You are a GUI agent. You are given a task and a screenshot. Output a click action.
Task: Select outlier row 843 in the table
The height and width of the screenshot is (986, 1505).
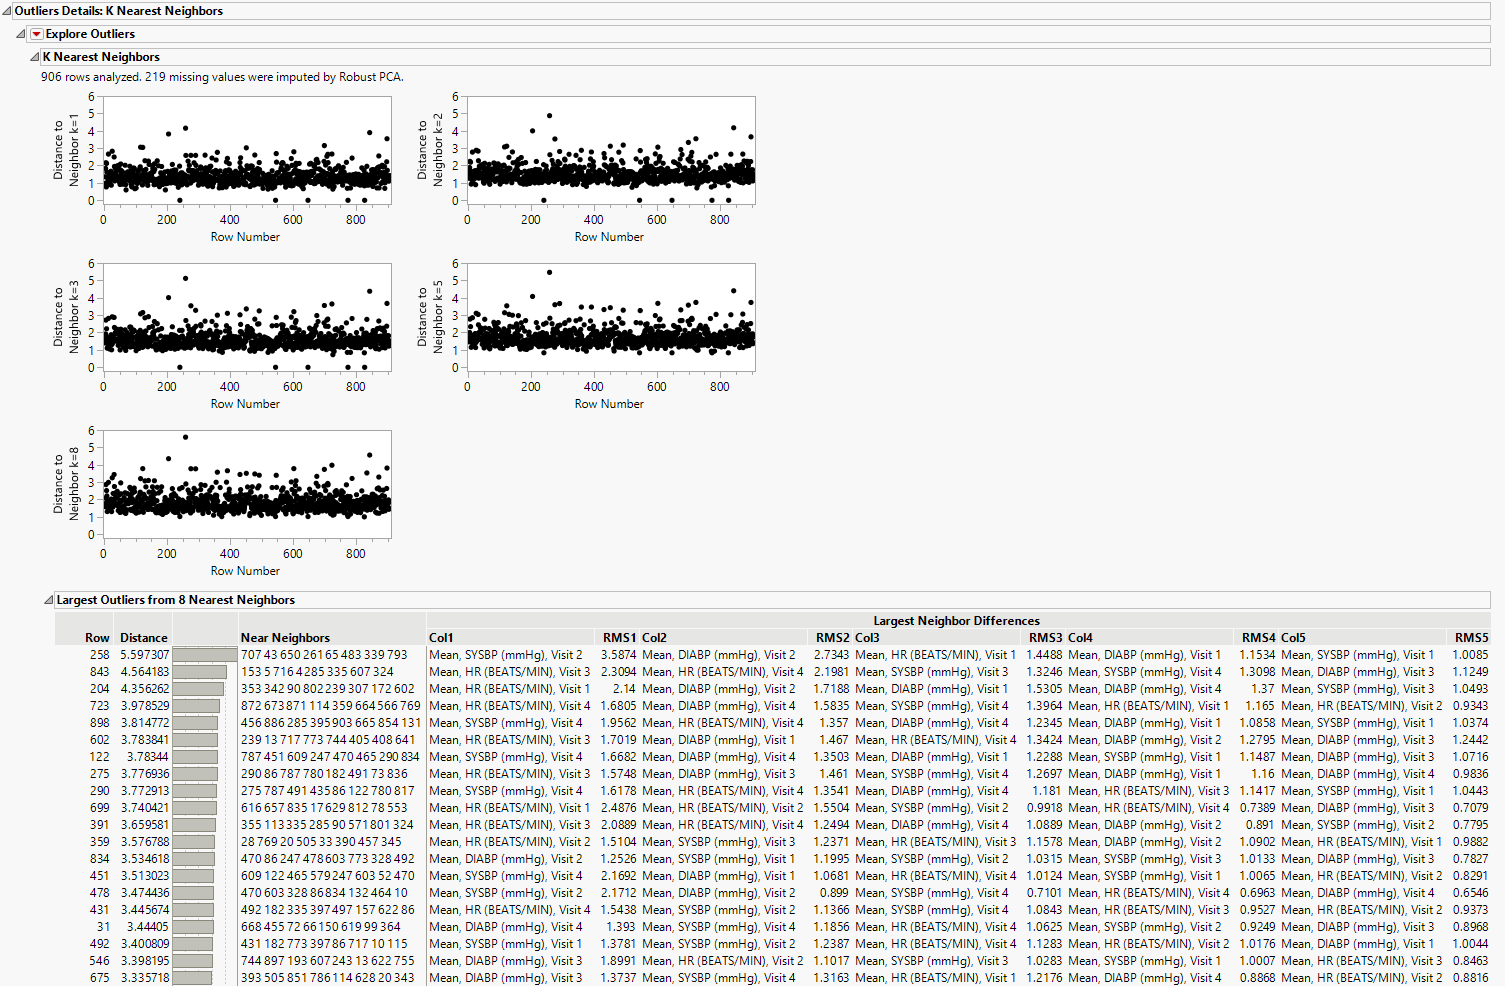[96, 672]
